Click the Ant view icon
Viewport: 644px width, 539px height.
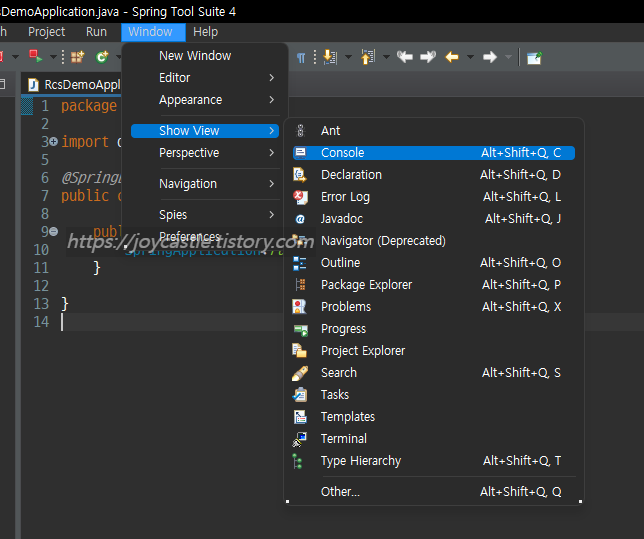(300, 131)
